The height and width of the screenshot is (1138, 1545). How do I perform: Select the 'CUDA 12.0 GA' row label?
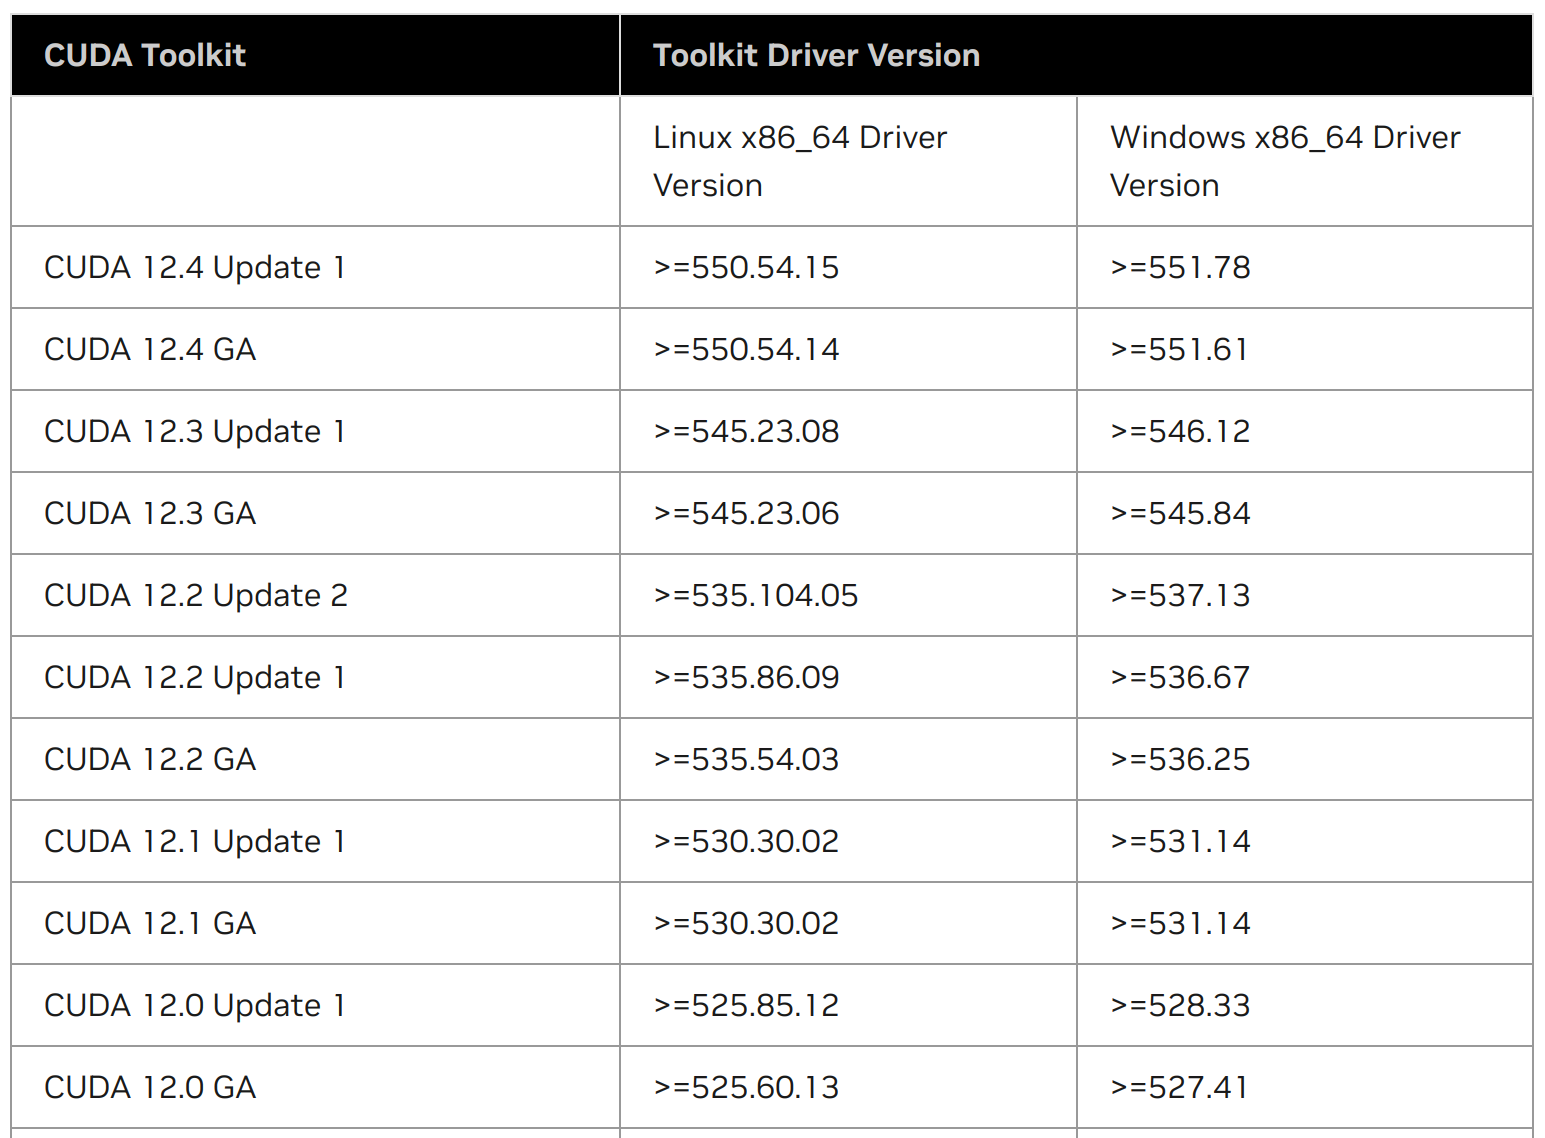(x=150, y=1087)
